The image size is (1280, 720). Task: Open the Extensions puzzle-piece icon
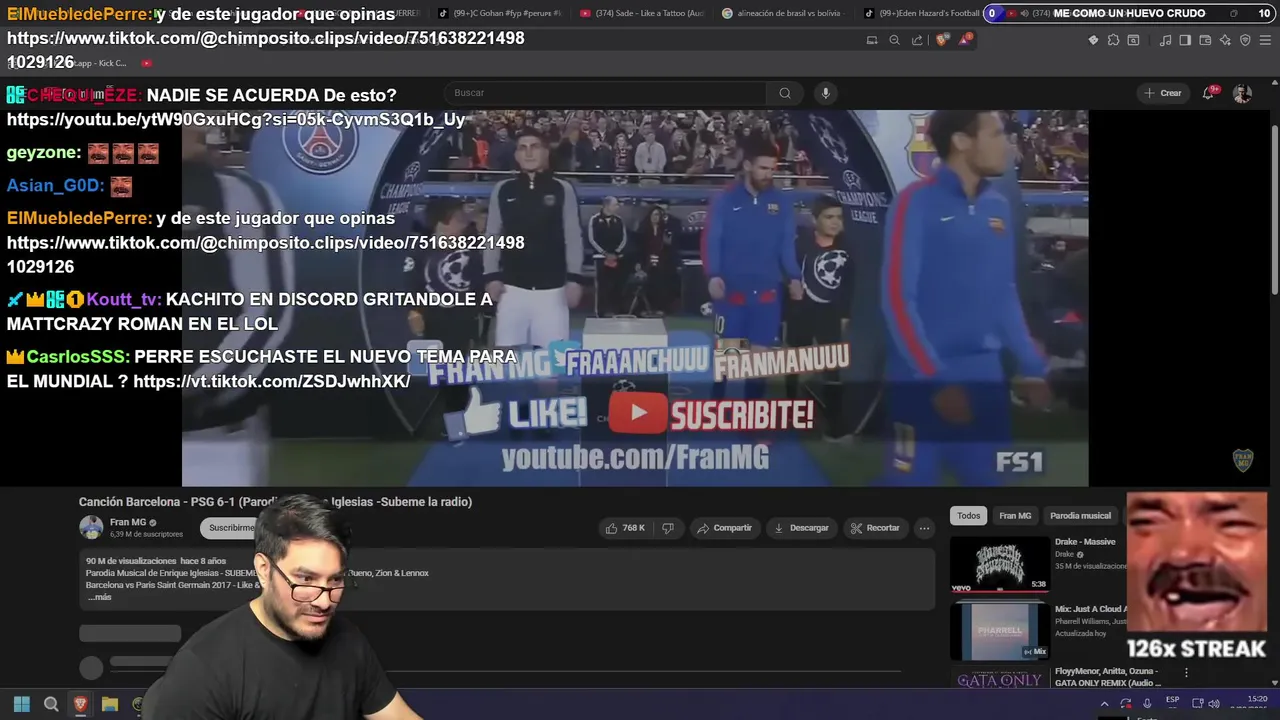(x=1113, y=40)
